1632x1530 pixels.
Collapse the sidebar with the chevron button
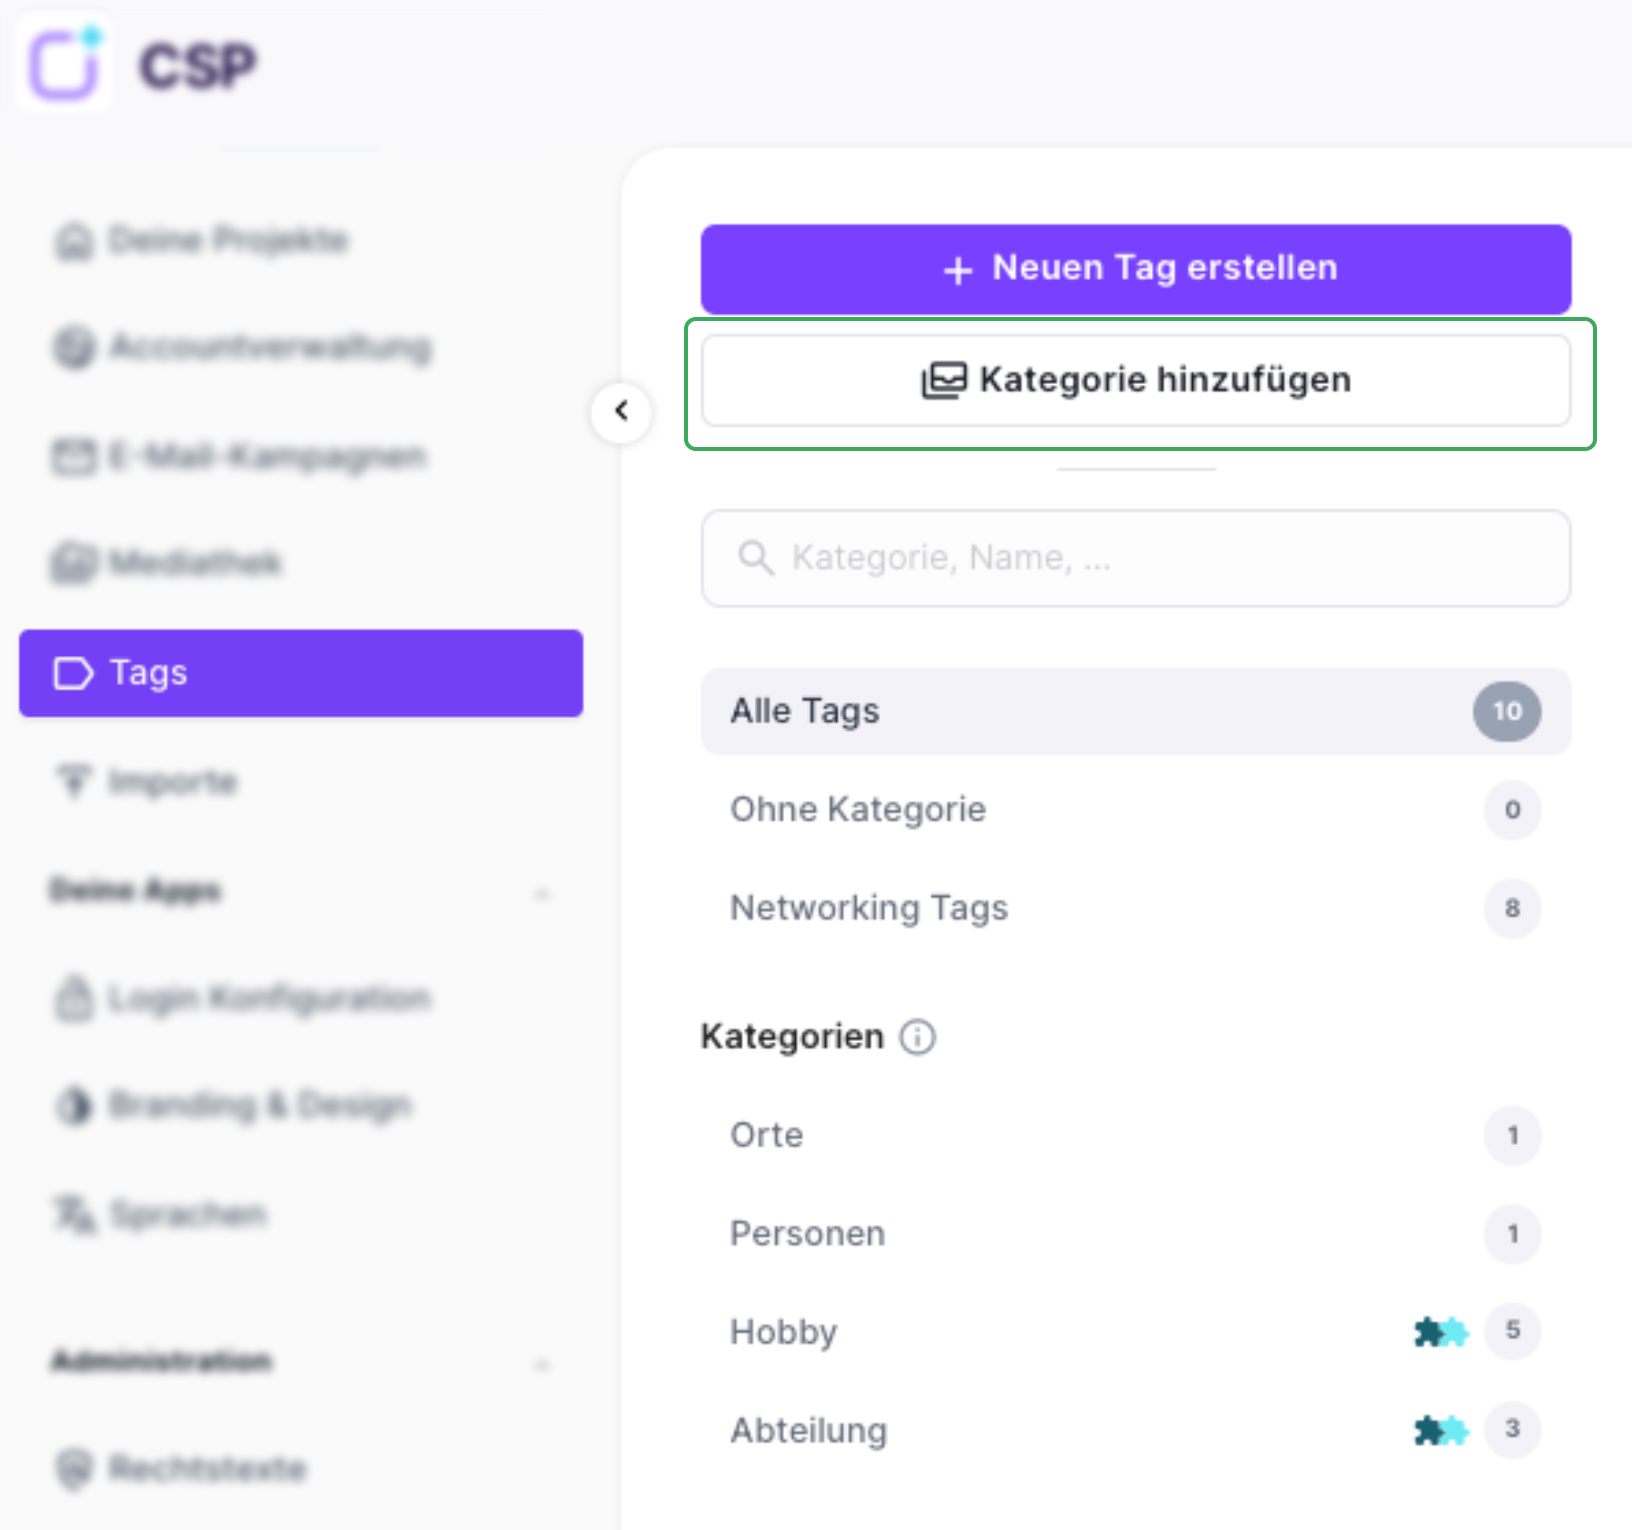point(621,411)
